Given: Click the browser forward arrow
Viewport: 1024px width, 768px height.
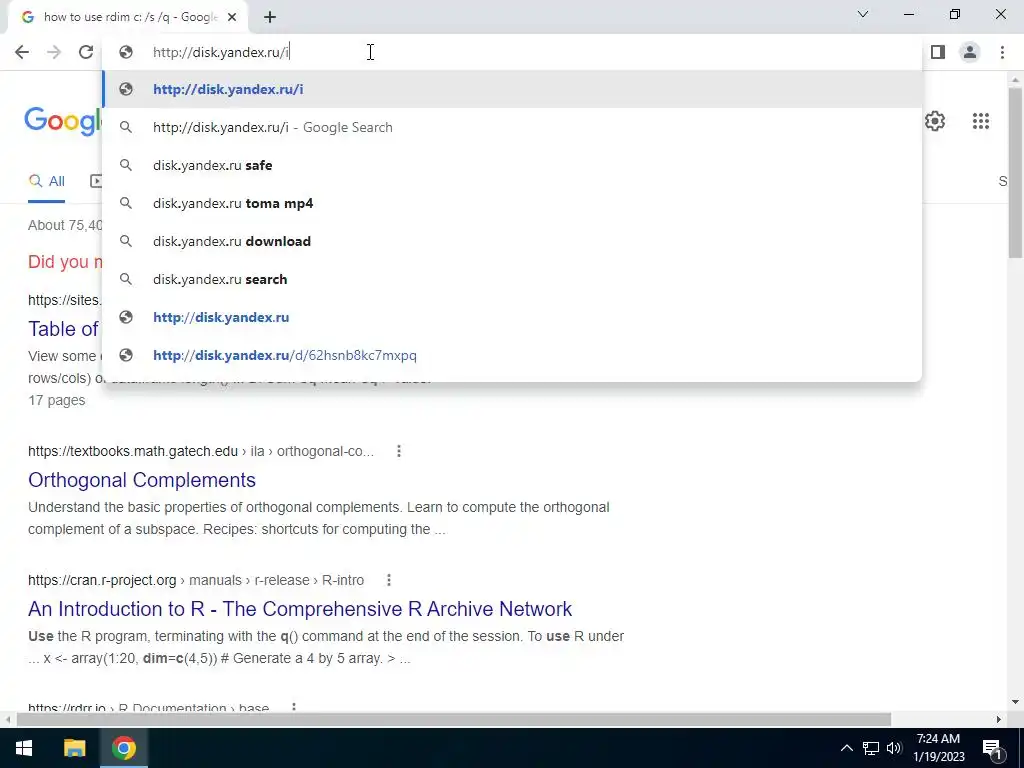Looking at the screenshot, I should 54,52.
